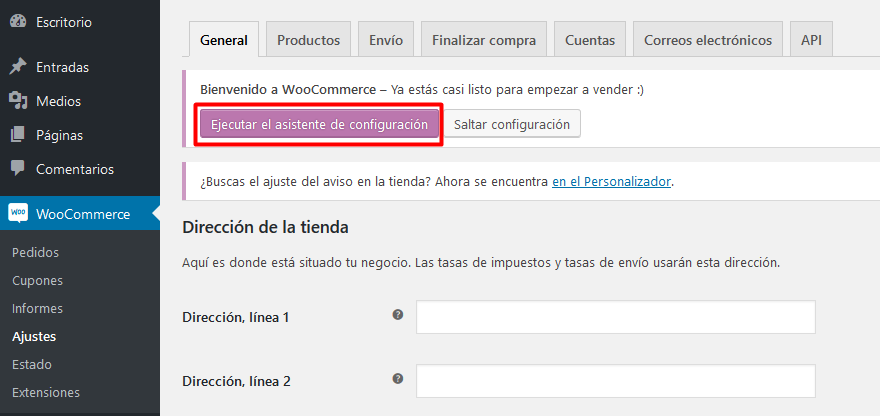Go to Cupones submenu
This screenshot has width=880, height=416.
point(38,281)
